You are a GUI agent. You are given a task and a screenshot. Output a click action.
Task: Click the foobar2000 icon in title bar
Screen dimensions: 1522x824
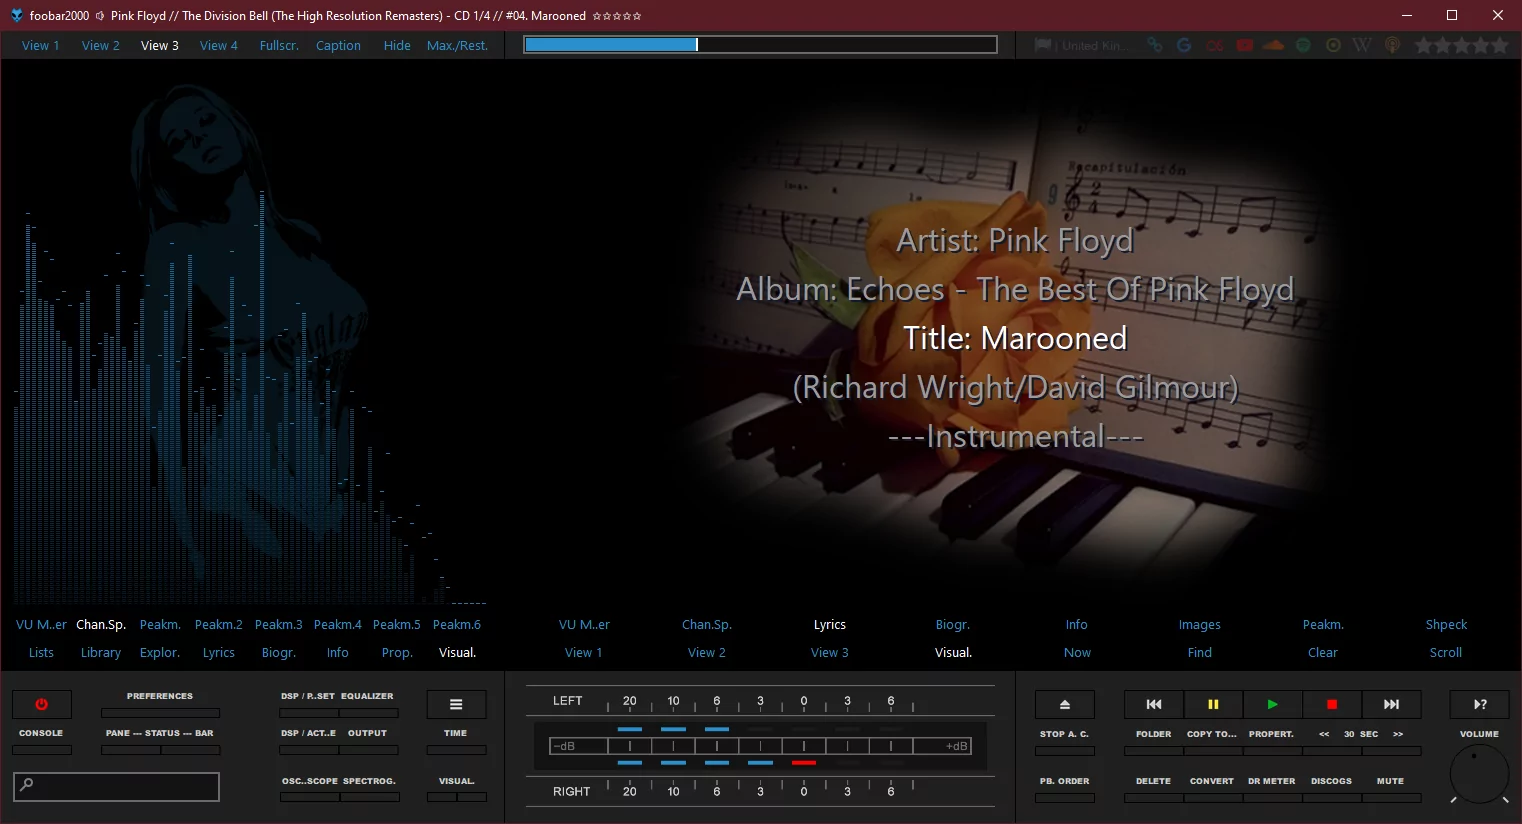point(16,15)
